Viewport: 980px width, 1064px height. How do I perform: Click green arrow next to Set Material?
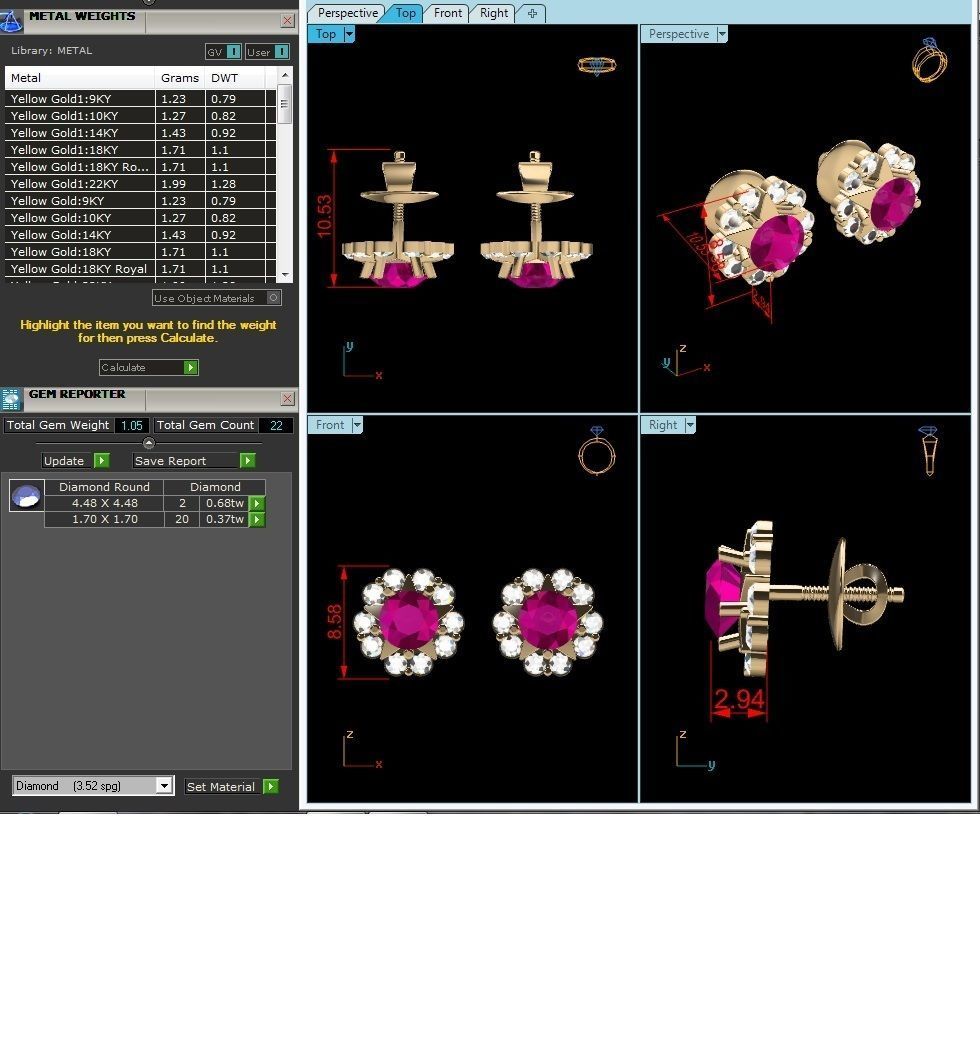coord(271,786)
